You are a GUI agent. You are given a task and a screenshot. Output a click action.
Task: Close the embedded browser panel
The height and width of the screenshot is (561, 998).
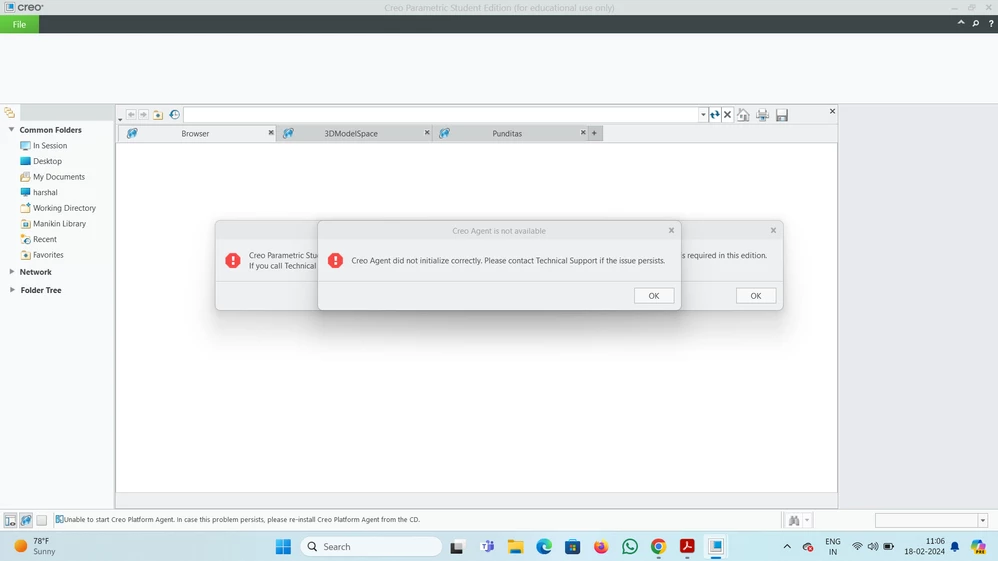click(x=832, y=111)
